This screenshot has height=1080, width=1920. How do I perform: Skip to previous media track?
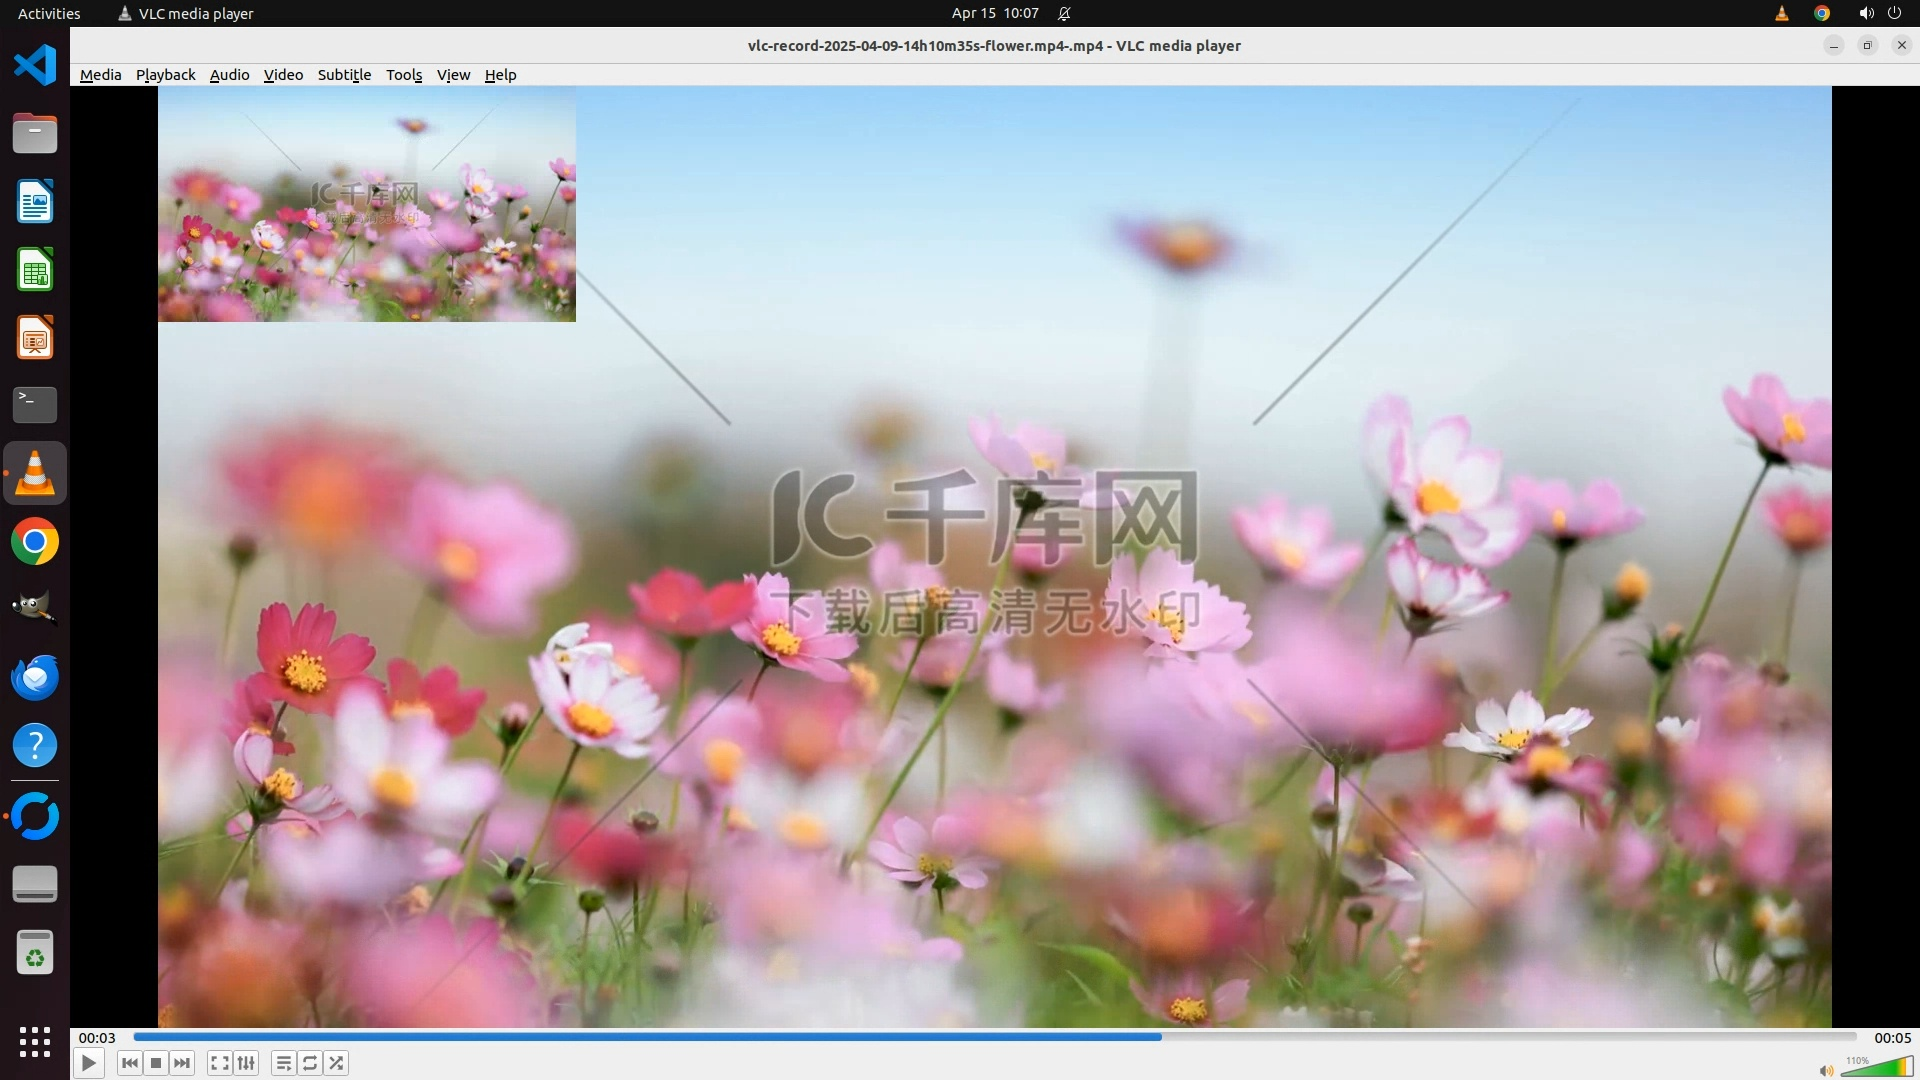(x=129, y=1063)
